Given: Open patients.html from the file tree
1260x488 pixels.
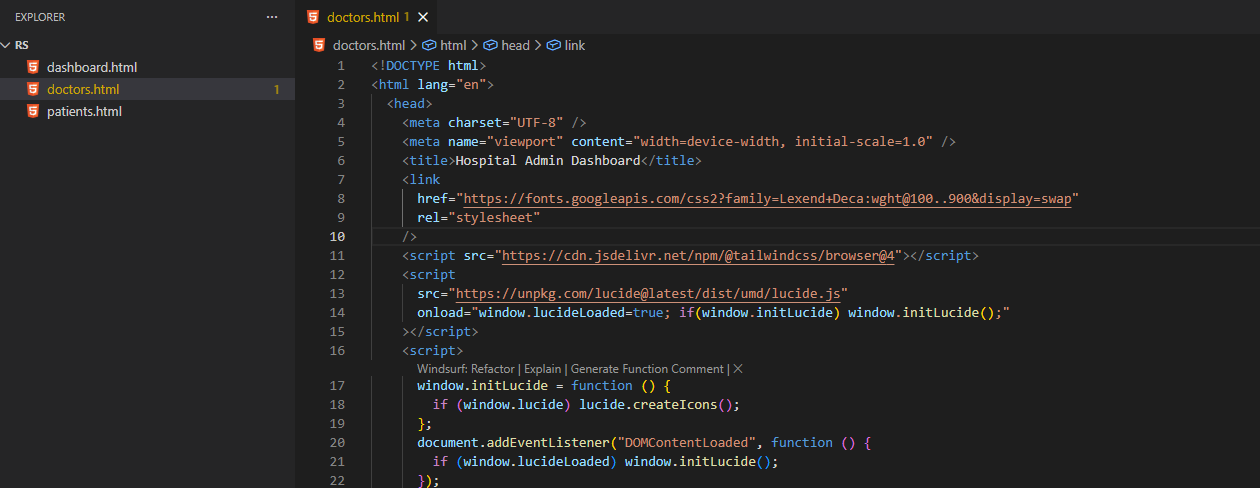Looking at the screenshot, I should point(84,111).
